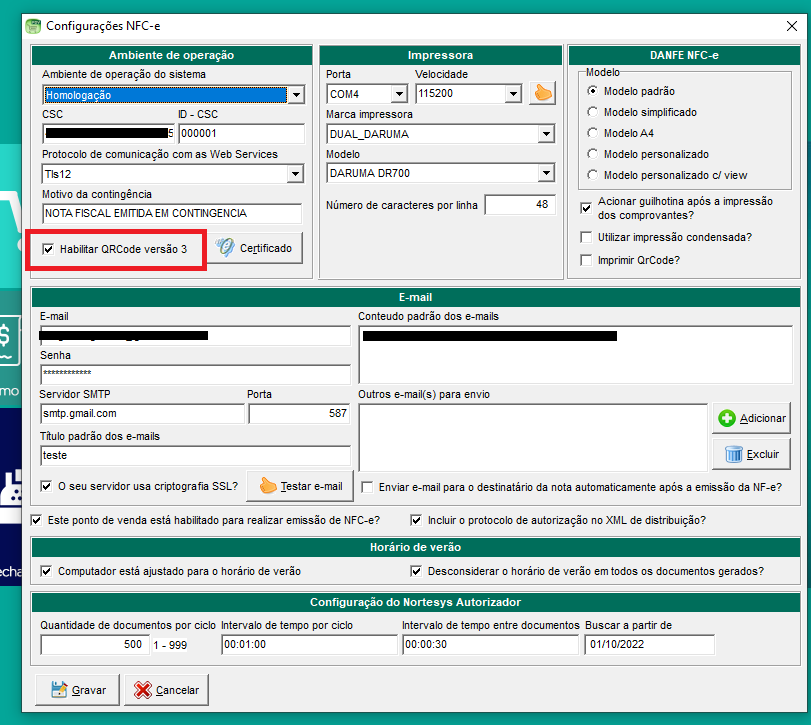
Task: Toggle the SSL criptografia checkbox
Action: tap(46, 486)
